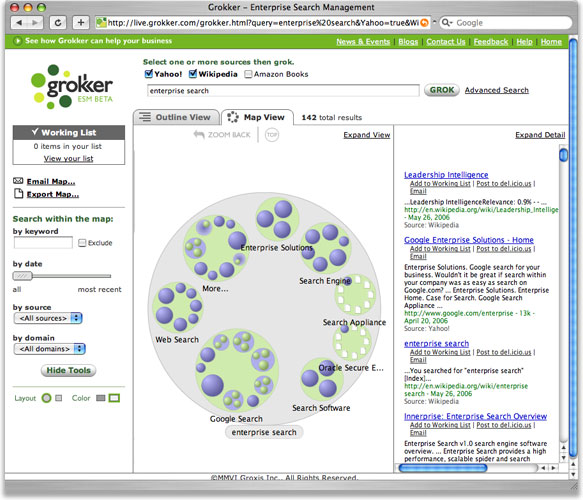Select the Map View tab
This screenshot has width=583, height=500.
[257, 117]
